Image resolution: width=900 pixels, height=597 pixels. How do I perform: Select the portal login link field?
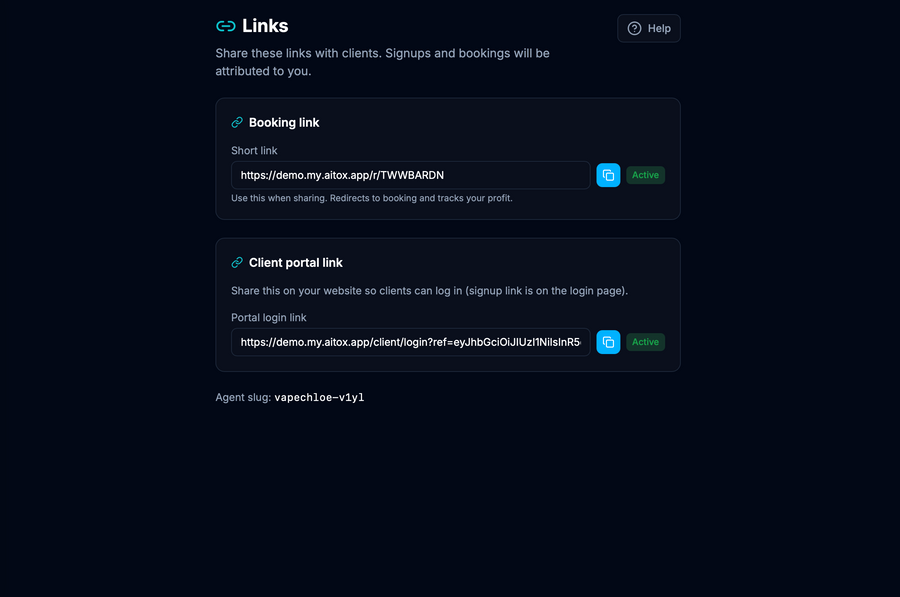click(410, 342)
